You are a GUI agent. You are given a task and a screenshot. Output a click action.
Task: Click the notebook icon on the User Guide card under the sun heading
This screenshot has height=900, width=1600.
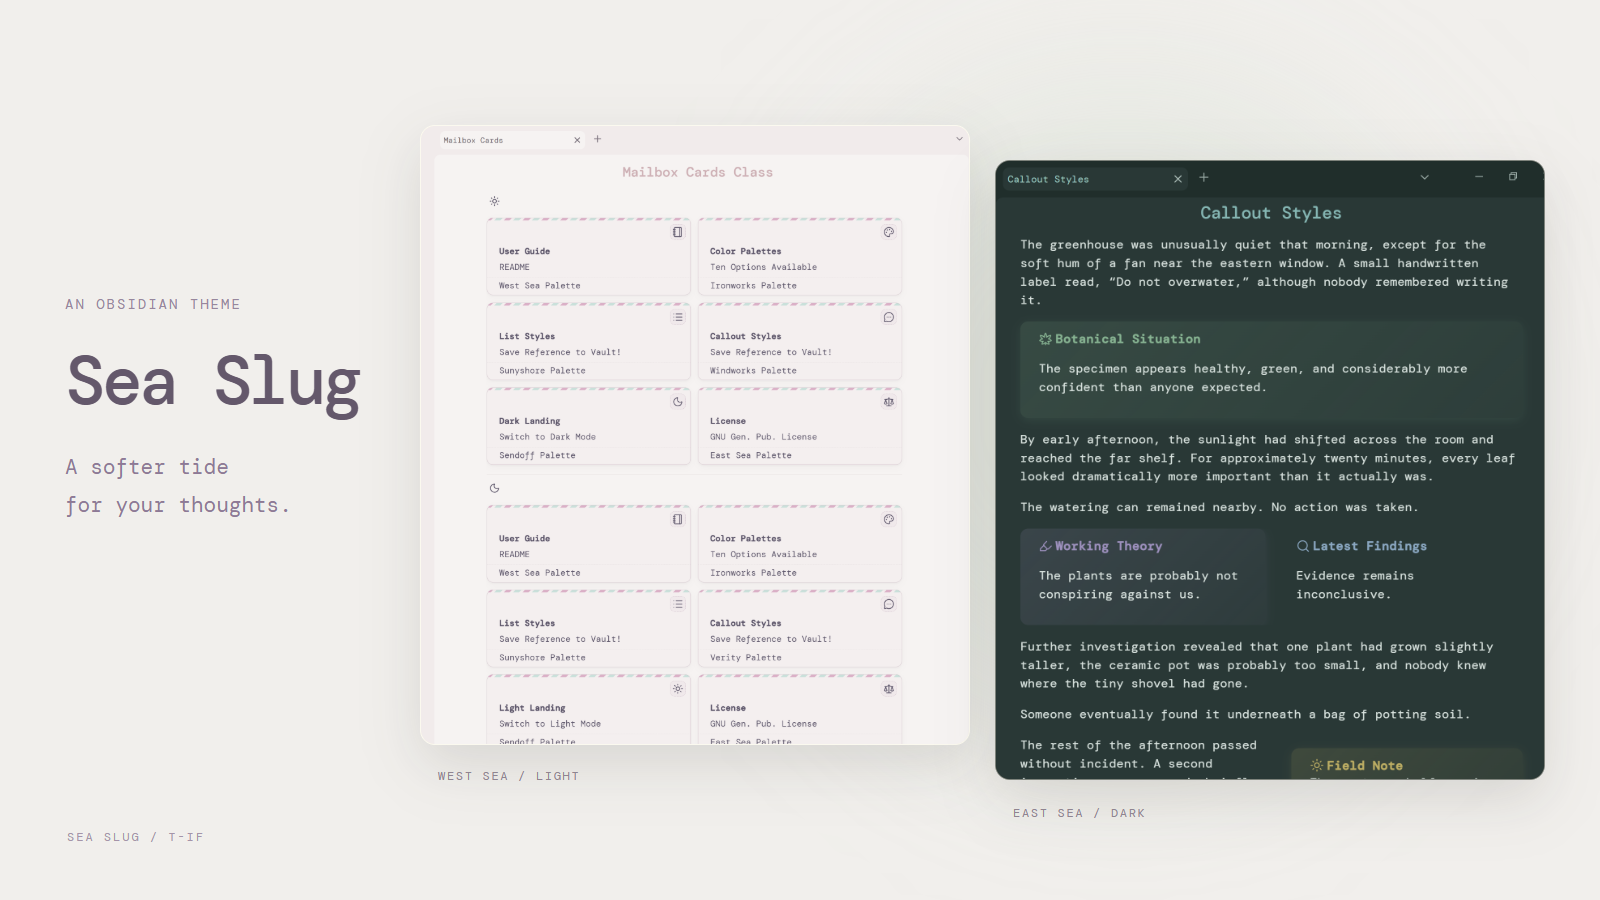[x=678, y=232]
